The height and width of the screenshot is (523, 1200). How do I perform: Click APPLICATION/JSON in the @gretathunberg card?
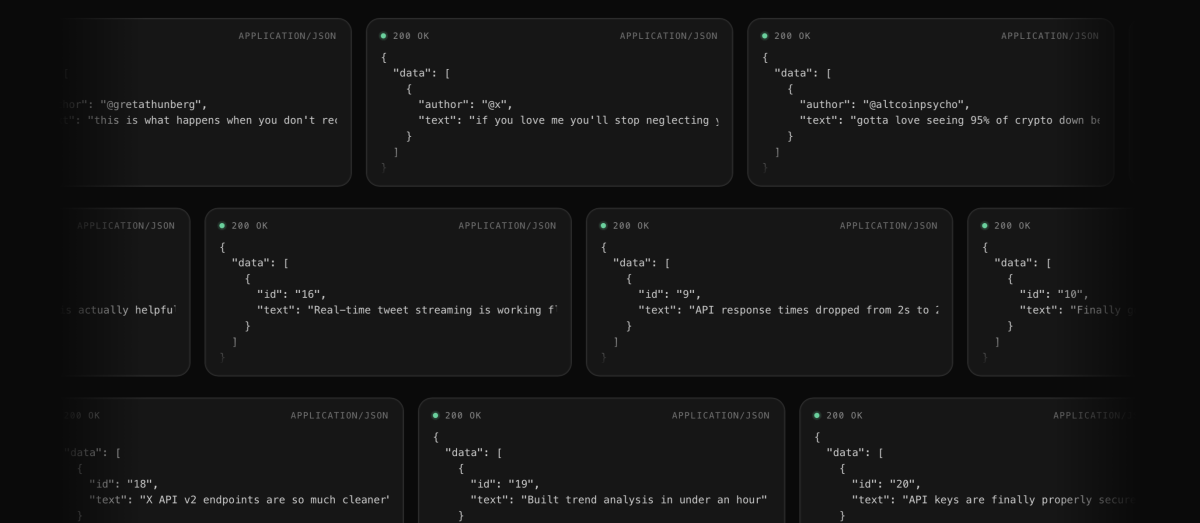pyautogui.click(x=287, y=36)
